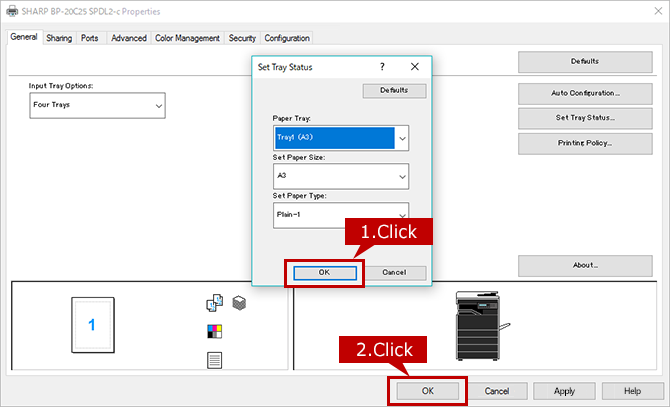Viewport: 670px width, 407px height.
Task: Click the Help button
Action: tap(632, 391)
